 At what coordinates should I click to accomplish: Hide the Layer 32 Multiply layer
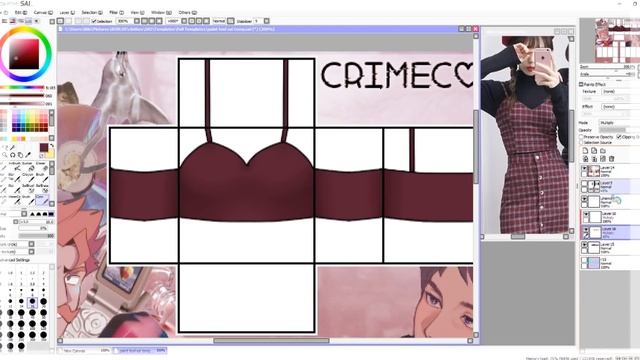click(x=586, y=214)
